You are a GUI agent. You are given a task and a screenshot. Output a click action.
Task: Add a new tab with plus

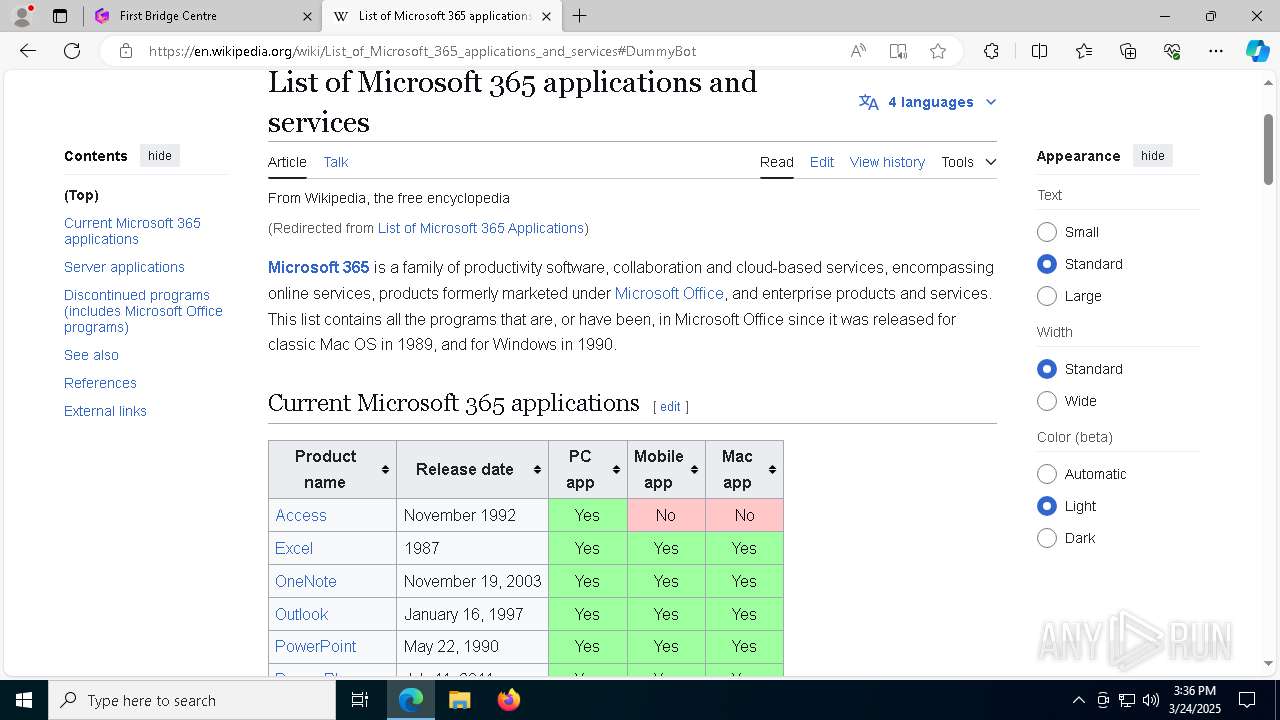coord(580,16)
